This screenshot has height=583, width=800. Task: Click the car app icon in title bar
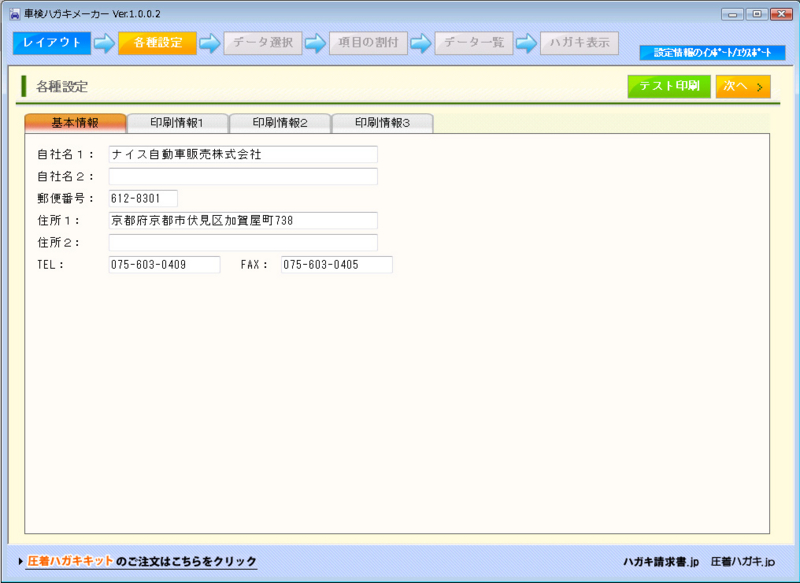pyautogui.click(x=15, y=14)
